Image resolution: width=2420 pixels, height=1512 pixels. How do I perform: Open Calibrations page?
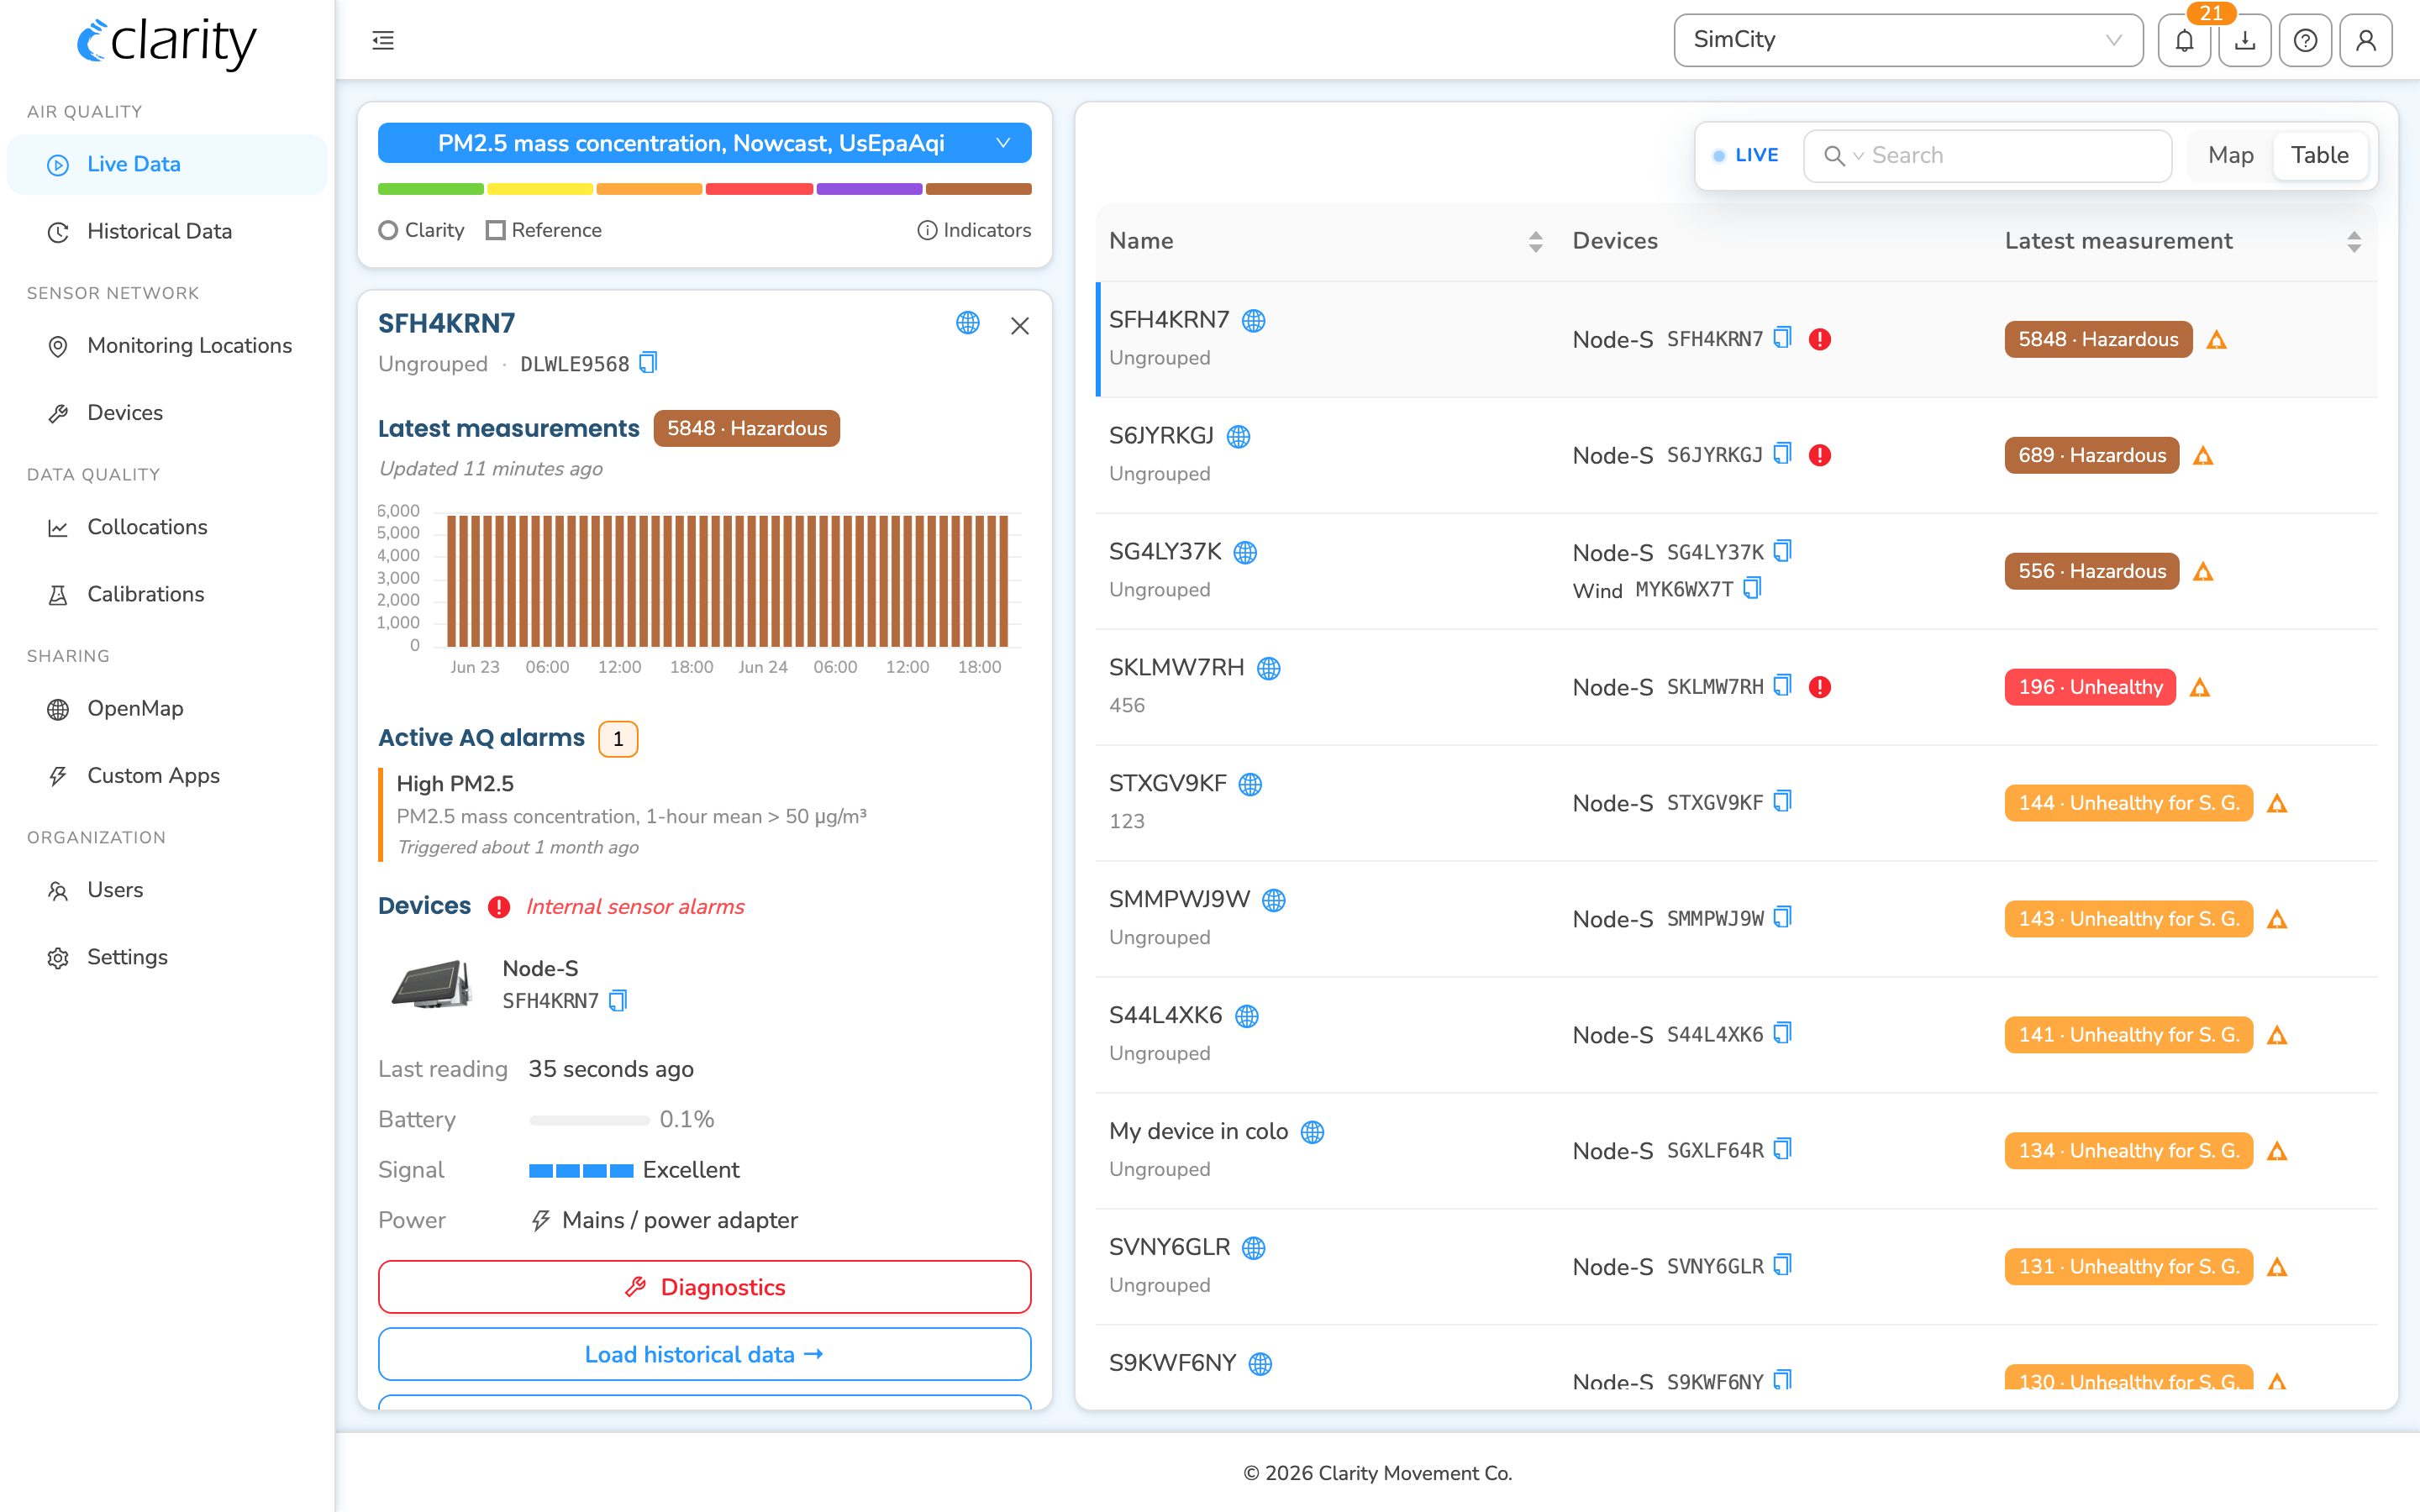coord(167,594)
